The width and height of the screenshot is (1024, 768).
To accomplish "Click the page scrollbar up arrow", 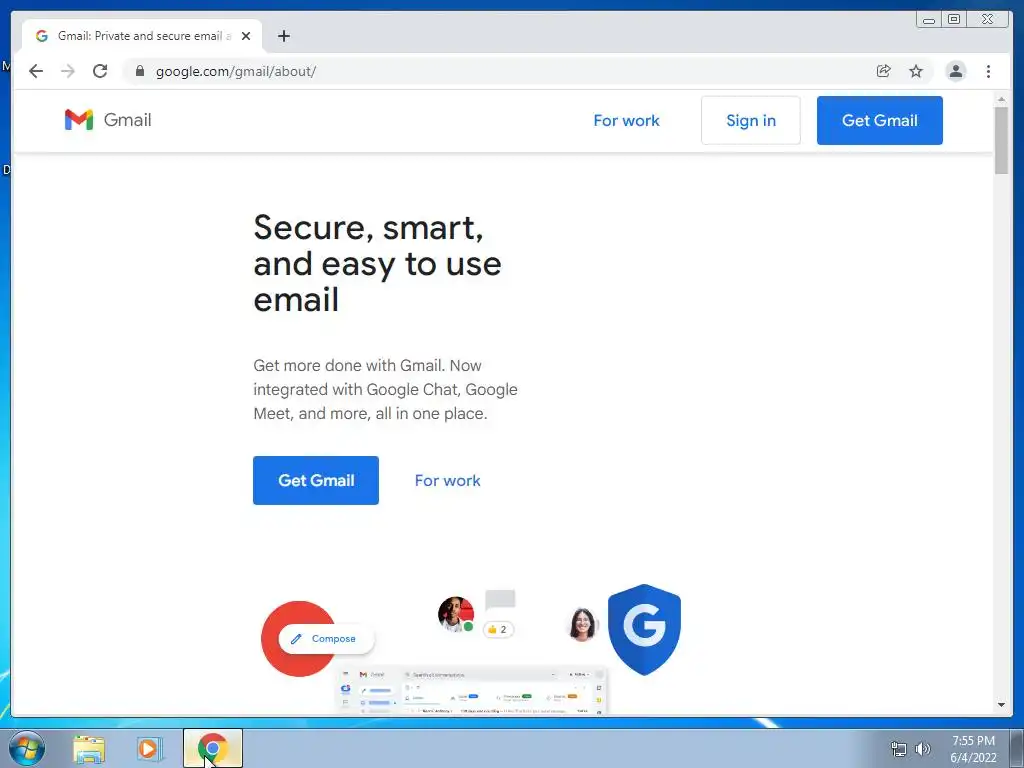I will (x=1001, y=99).
